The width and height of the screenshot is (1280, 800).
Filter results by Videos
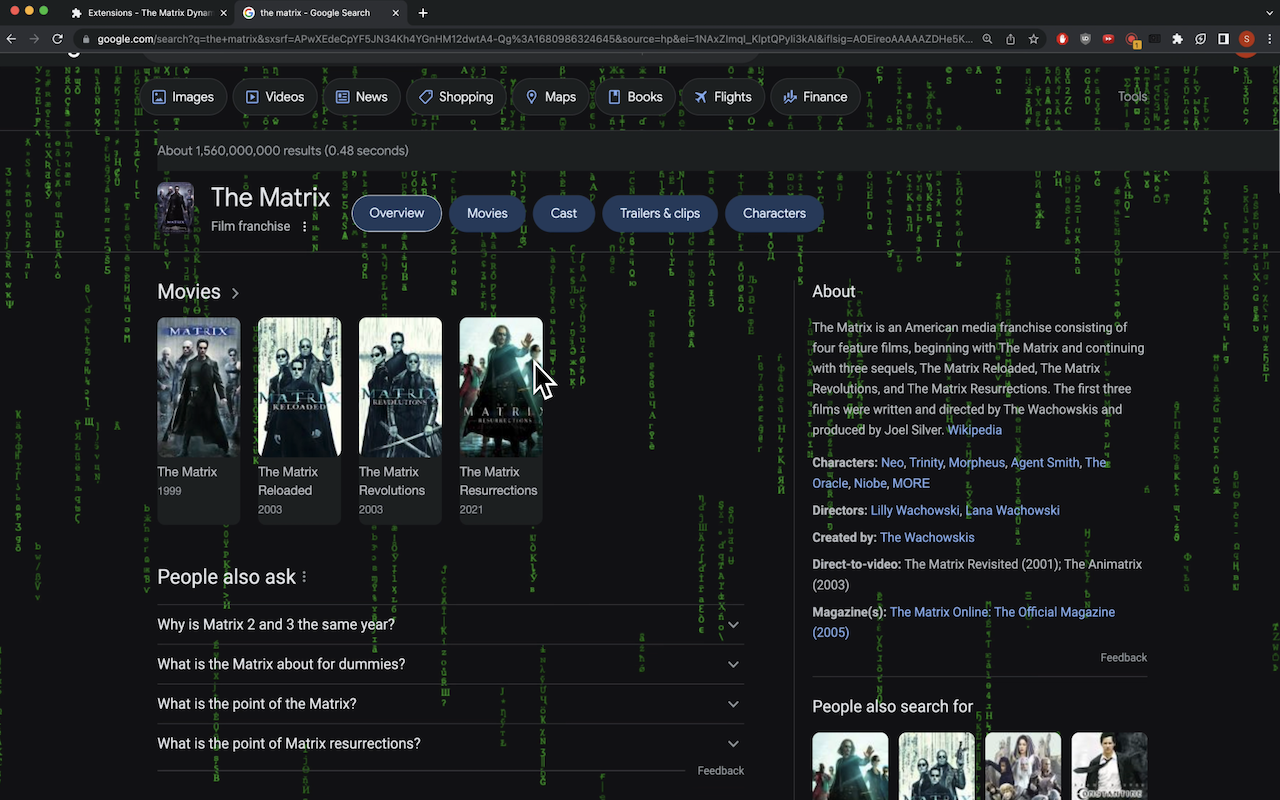[275, 97]
